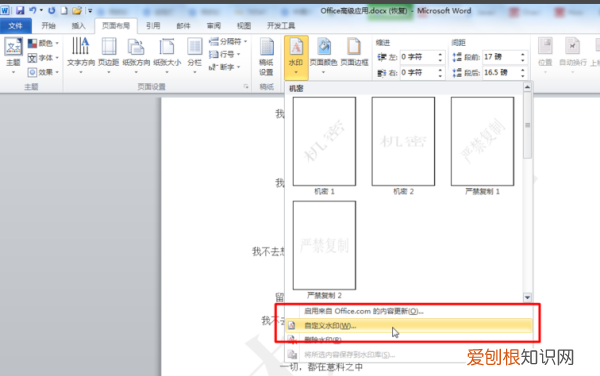Select the 页面布局 (Page Layout) tab
This screenshot has height=376, width=600.
[116, 26]
